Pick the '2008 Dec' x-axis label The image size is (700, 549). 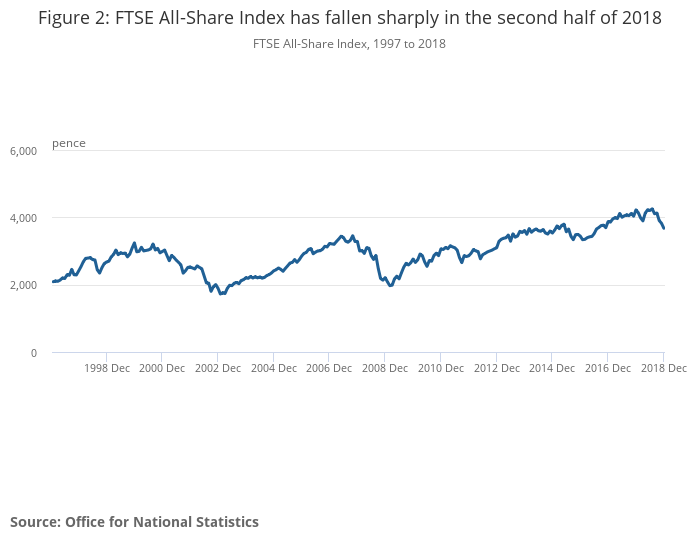pyautogui.click(x=385, y=368)
